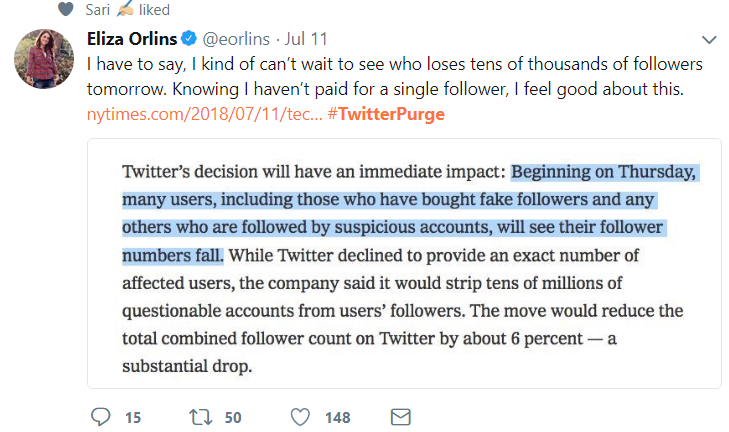Open the tweet options chevron menu

[709, 40]
